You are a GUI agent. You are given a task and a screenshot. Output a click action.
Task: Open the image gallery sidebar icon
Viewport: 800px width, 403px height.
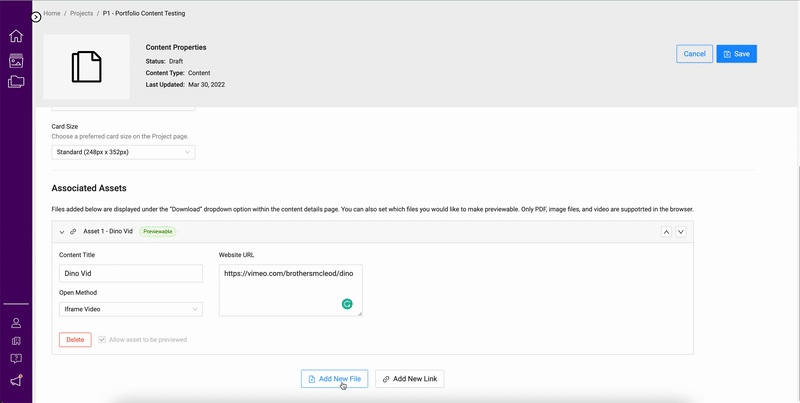click(x=16, y=60)
